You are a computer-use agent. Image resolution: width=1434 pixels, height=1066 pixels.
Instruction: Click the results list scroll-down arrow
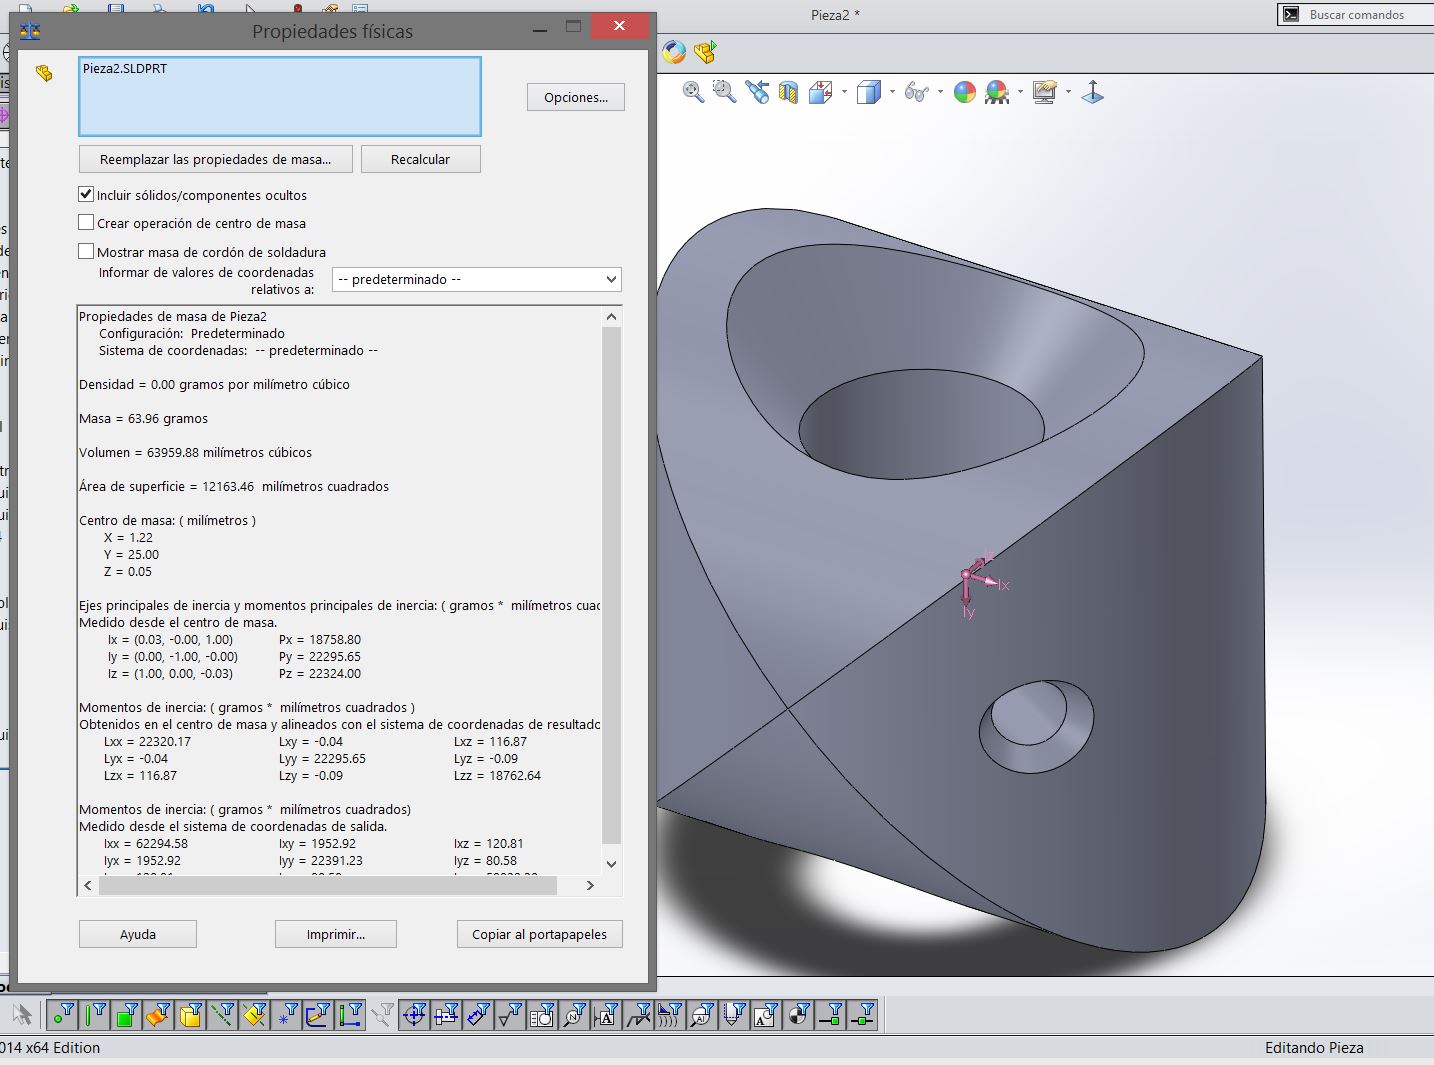coord(612,864)
